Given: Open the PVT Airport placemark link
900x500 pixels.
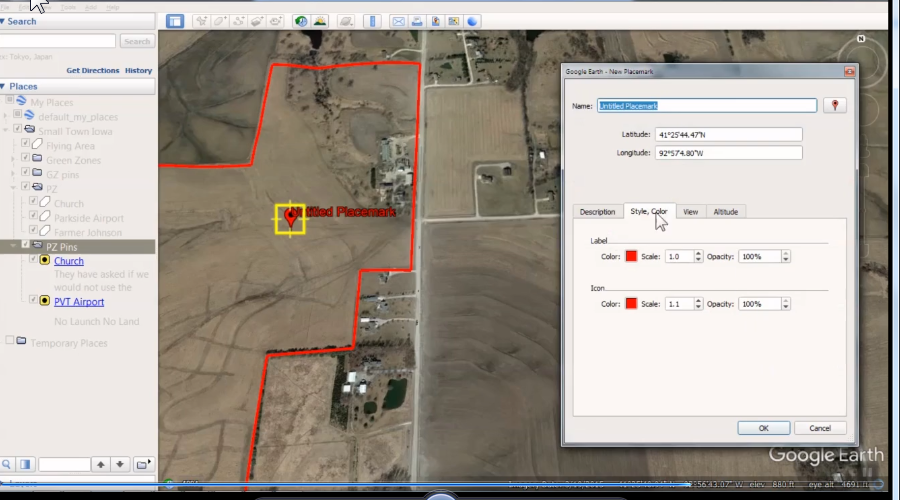Looking at the screenshot, I should [x=79, y=301].
